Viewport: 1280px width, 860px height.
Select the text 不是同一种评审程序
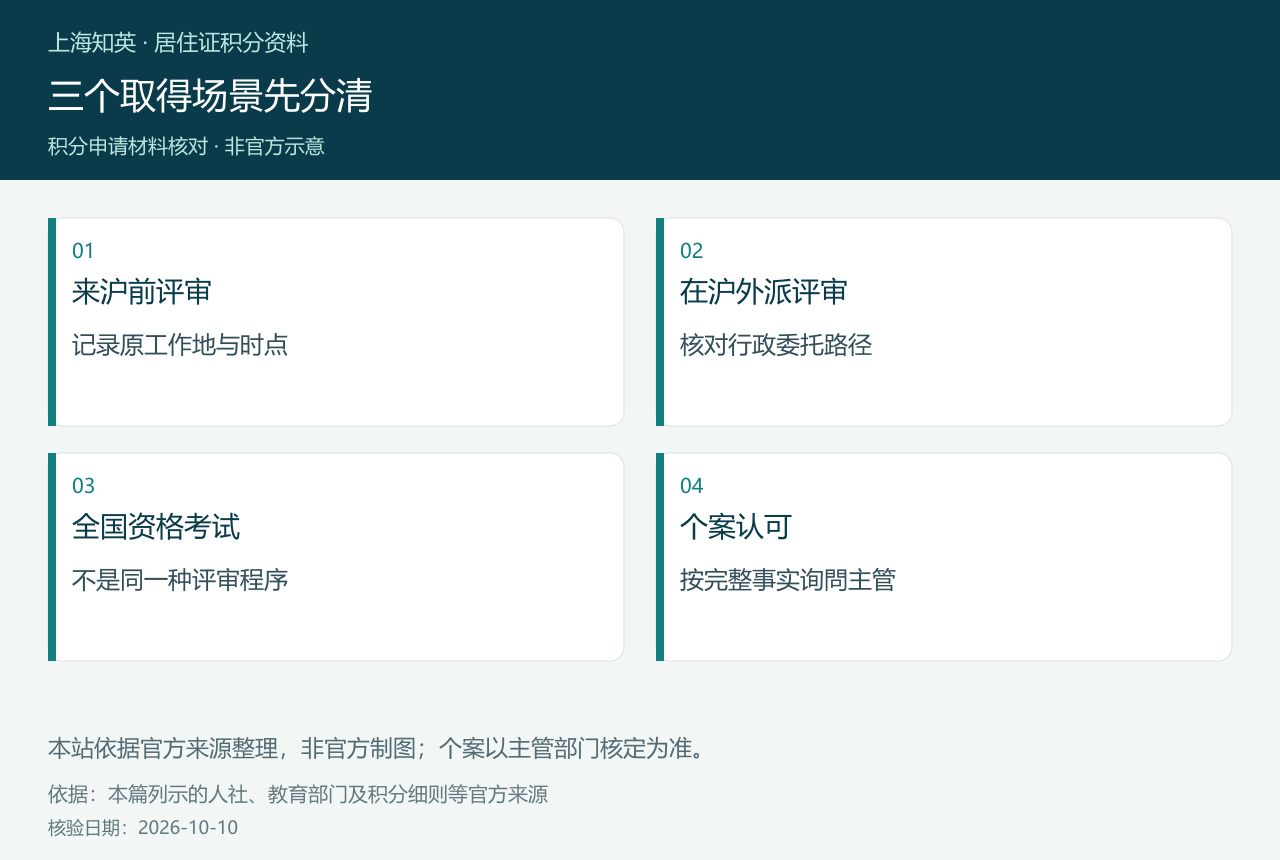(x=180, y=580)
